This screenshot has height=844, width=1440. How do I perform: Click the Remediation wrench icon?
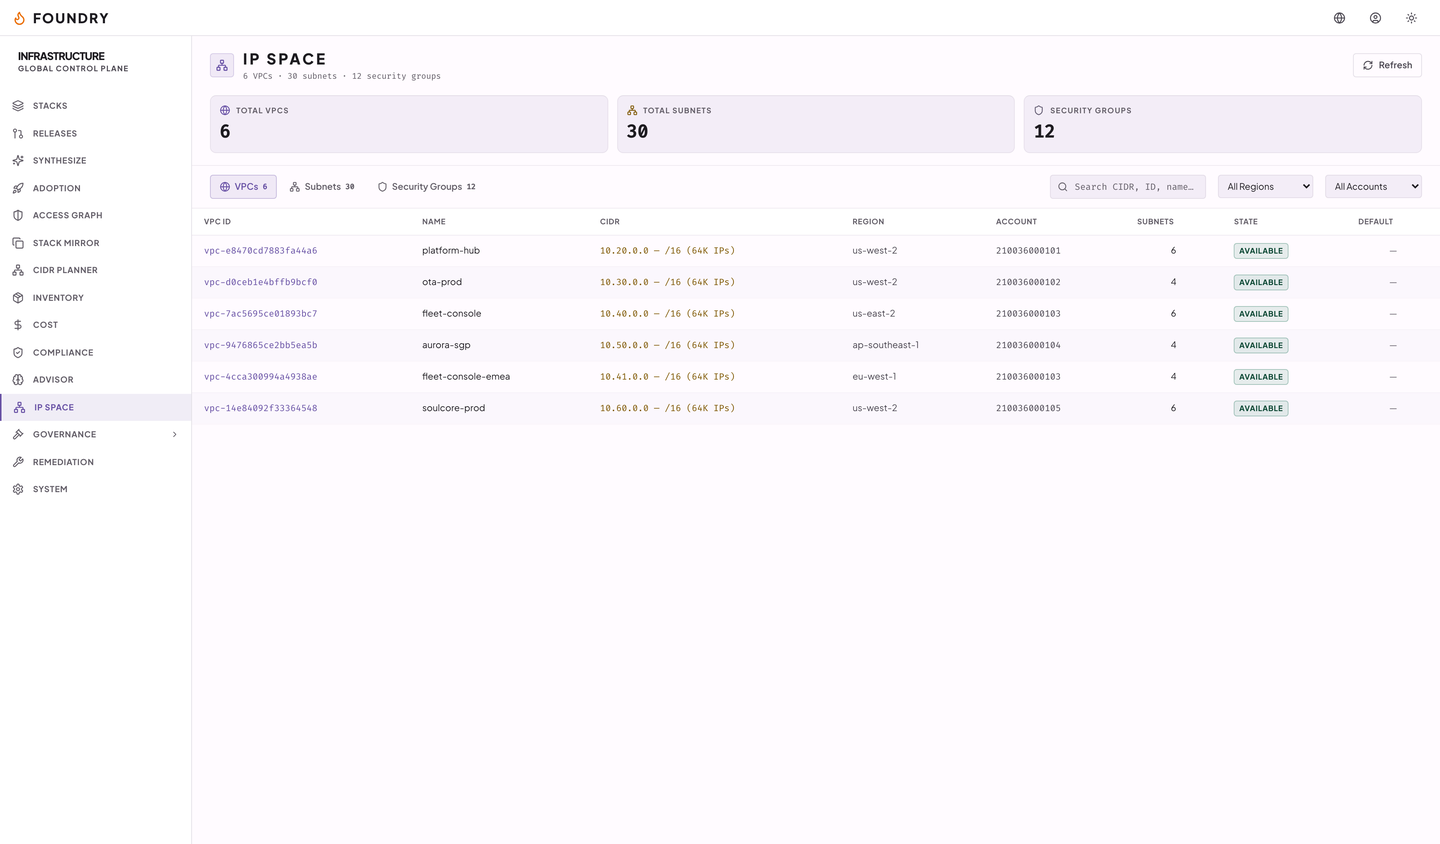pos(18,462)
